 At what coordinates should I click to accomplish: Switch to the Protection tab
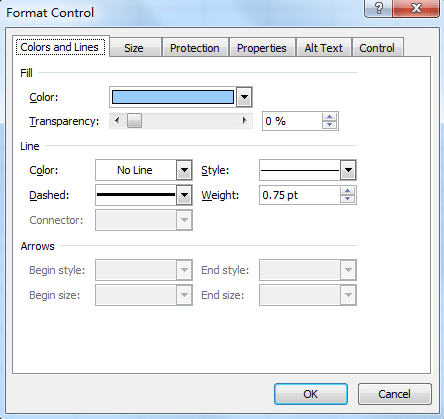(x=195, y=48)
